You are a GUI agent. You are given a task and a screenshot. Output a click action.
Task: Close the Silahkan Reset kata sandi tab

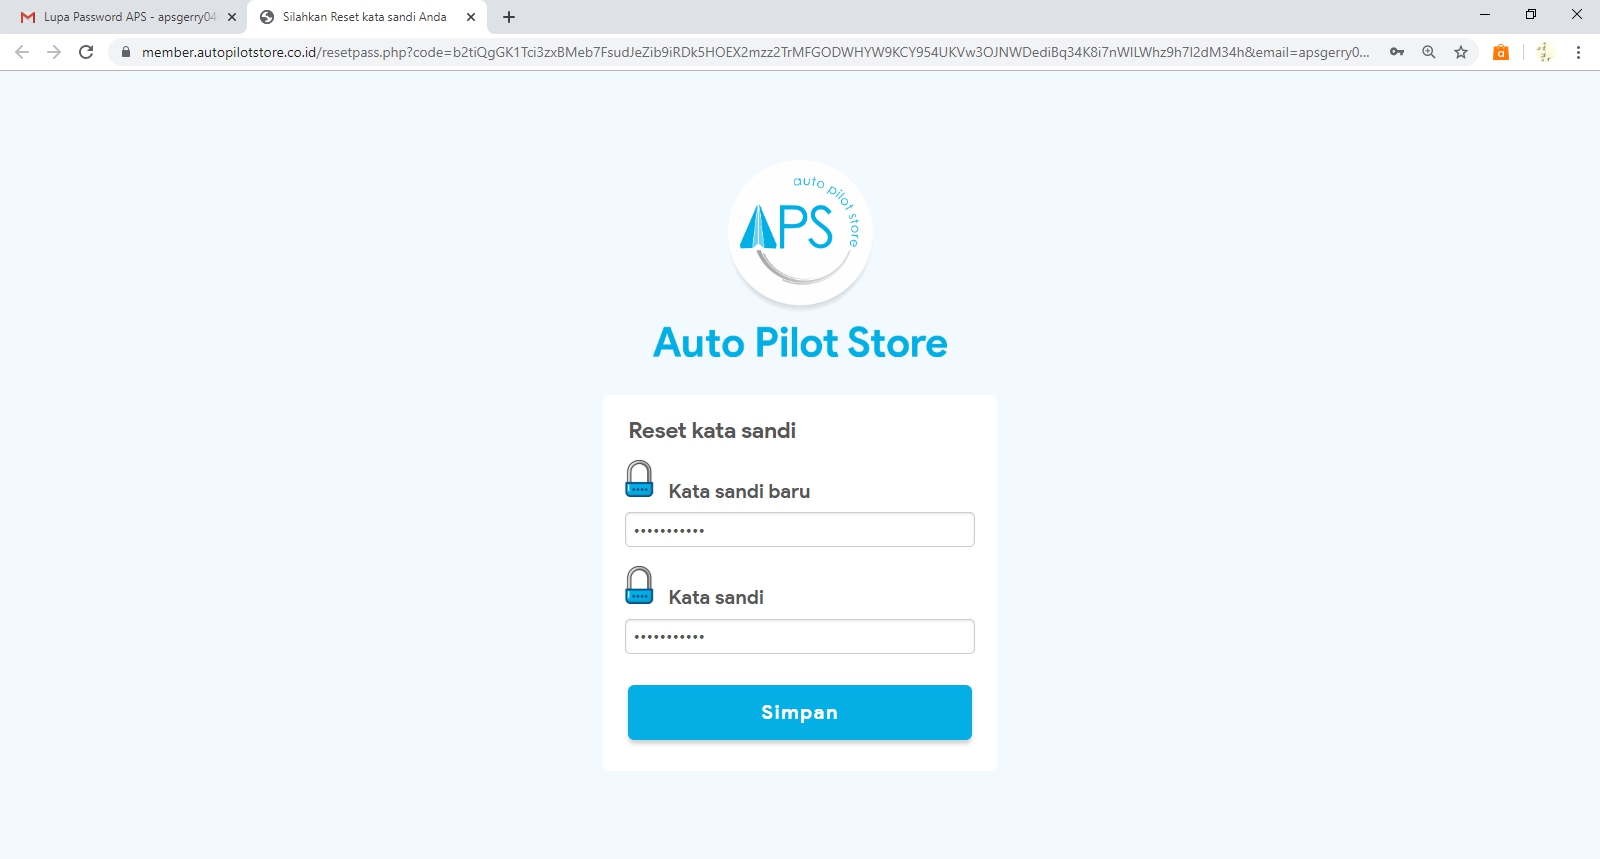click(x=471, y=17)
